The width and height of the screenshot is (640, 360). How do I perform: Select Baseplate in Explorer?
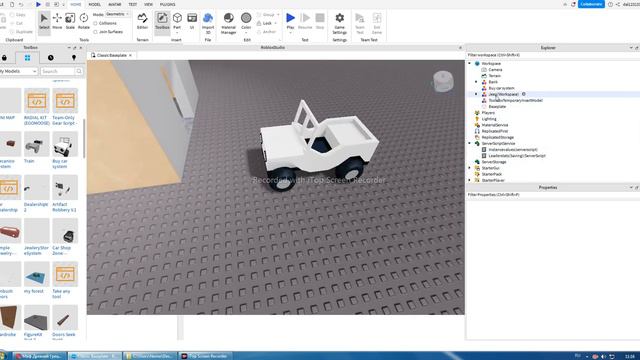(x=497, y=106)
